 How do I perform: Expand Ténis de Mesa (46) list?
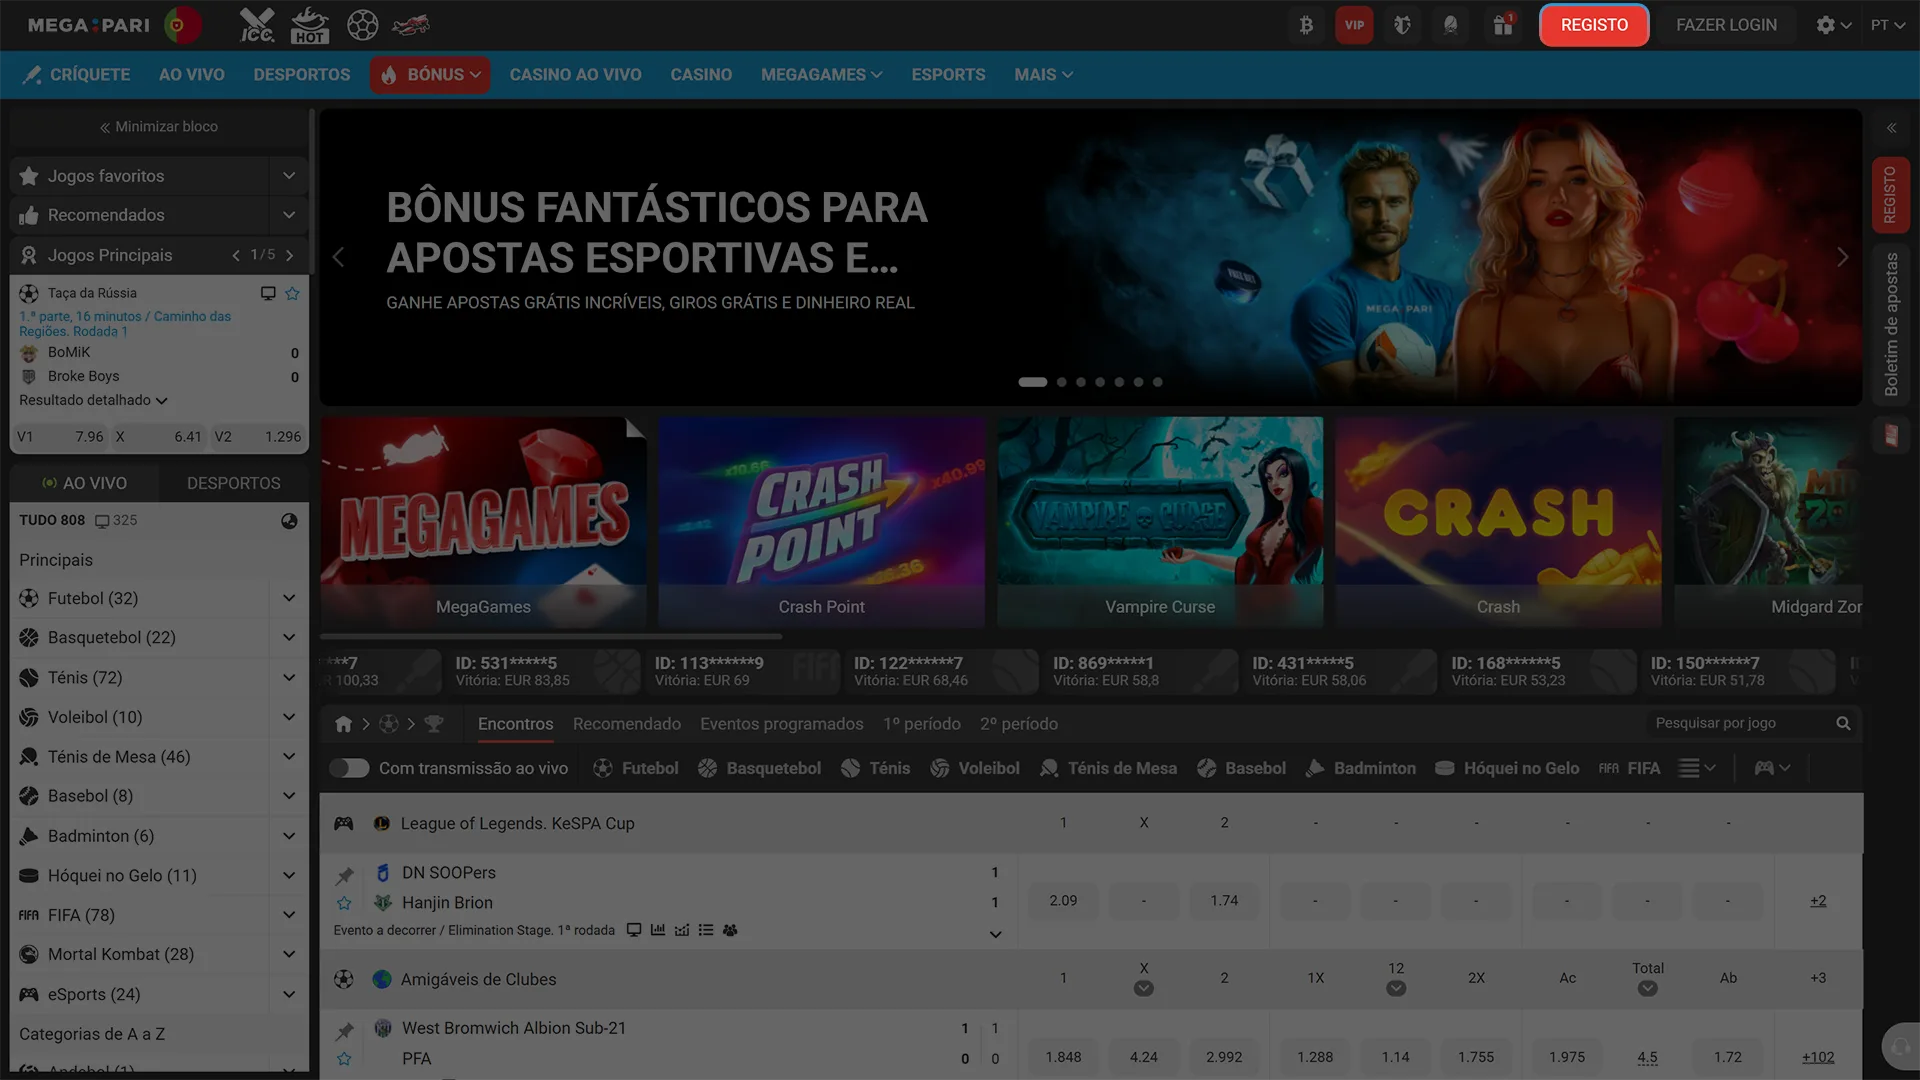289,757
